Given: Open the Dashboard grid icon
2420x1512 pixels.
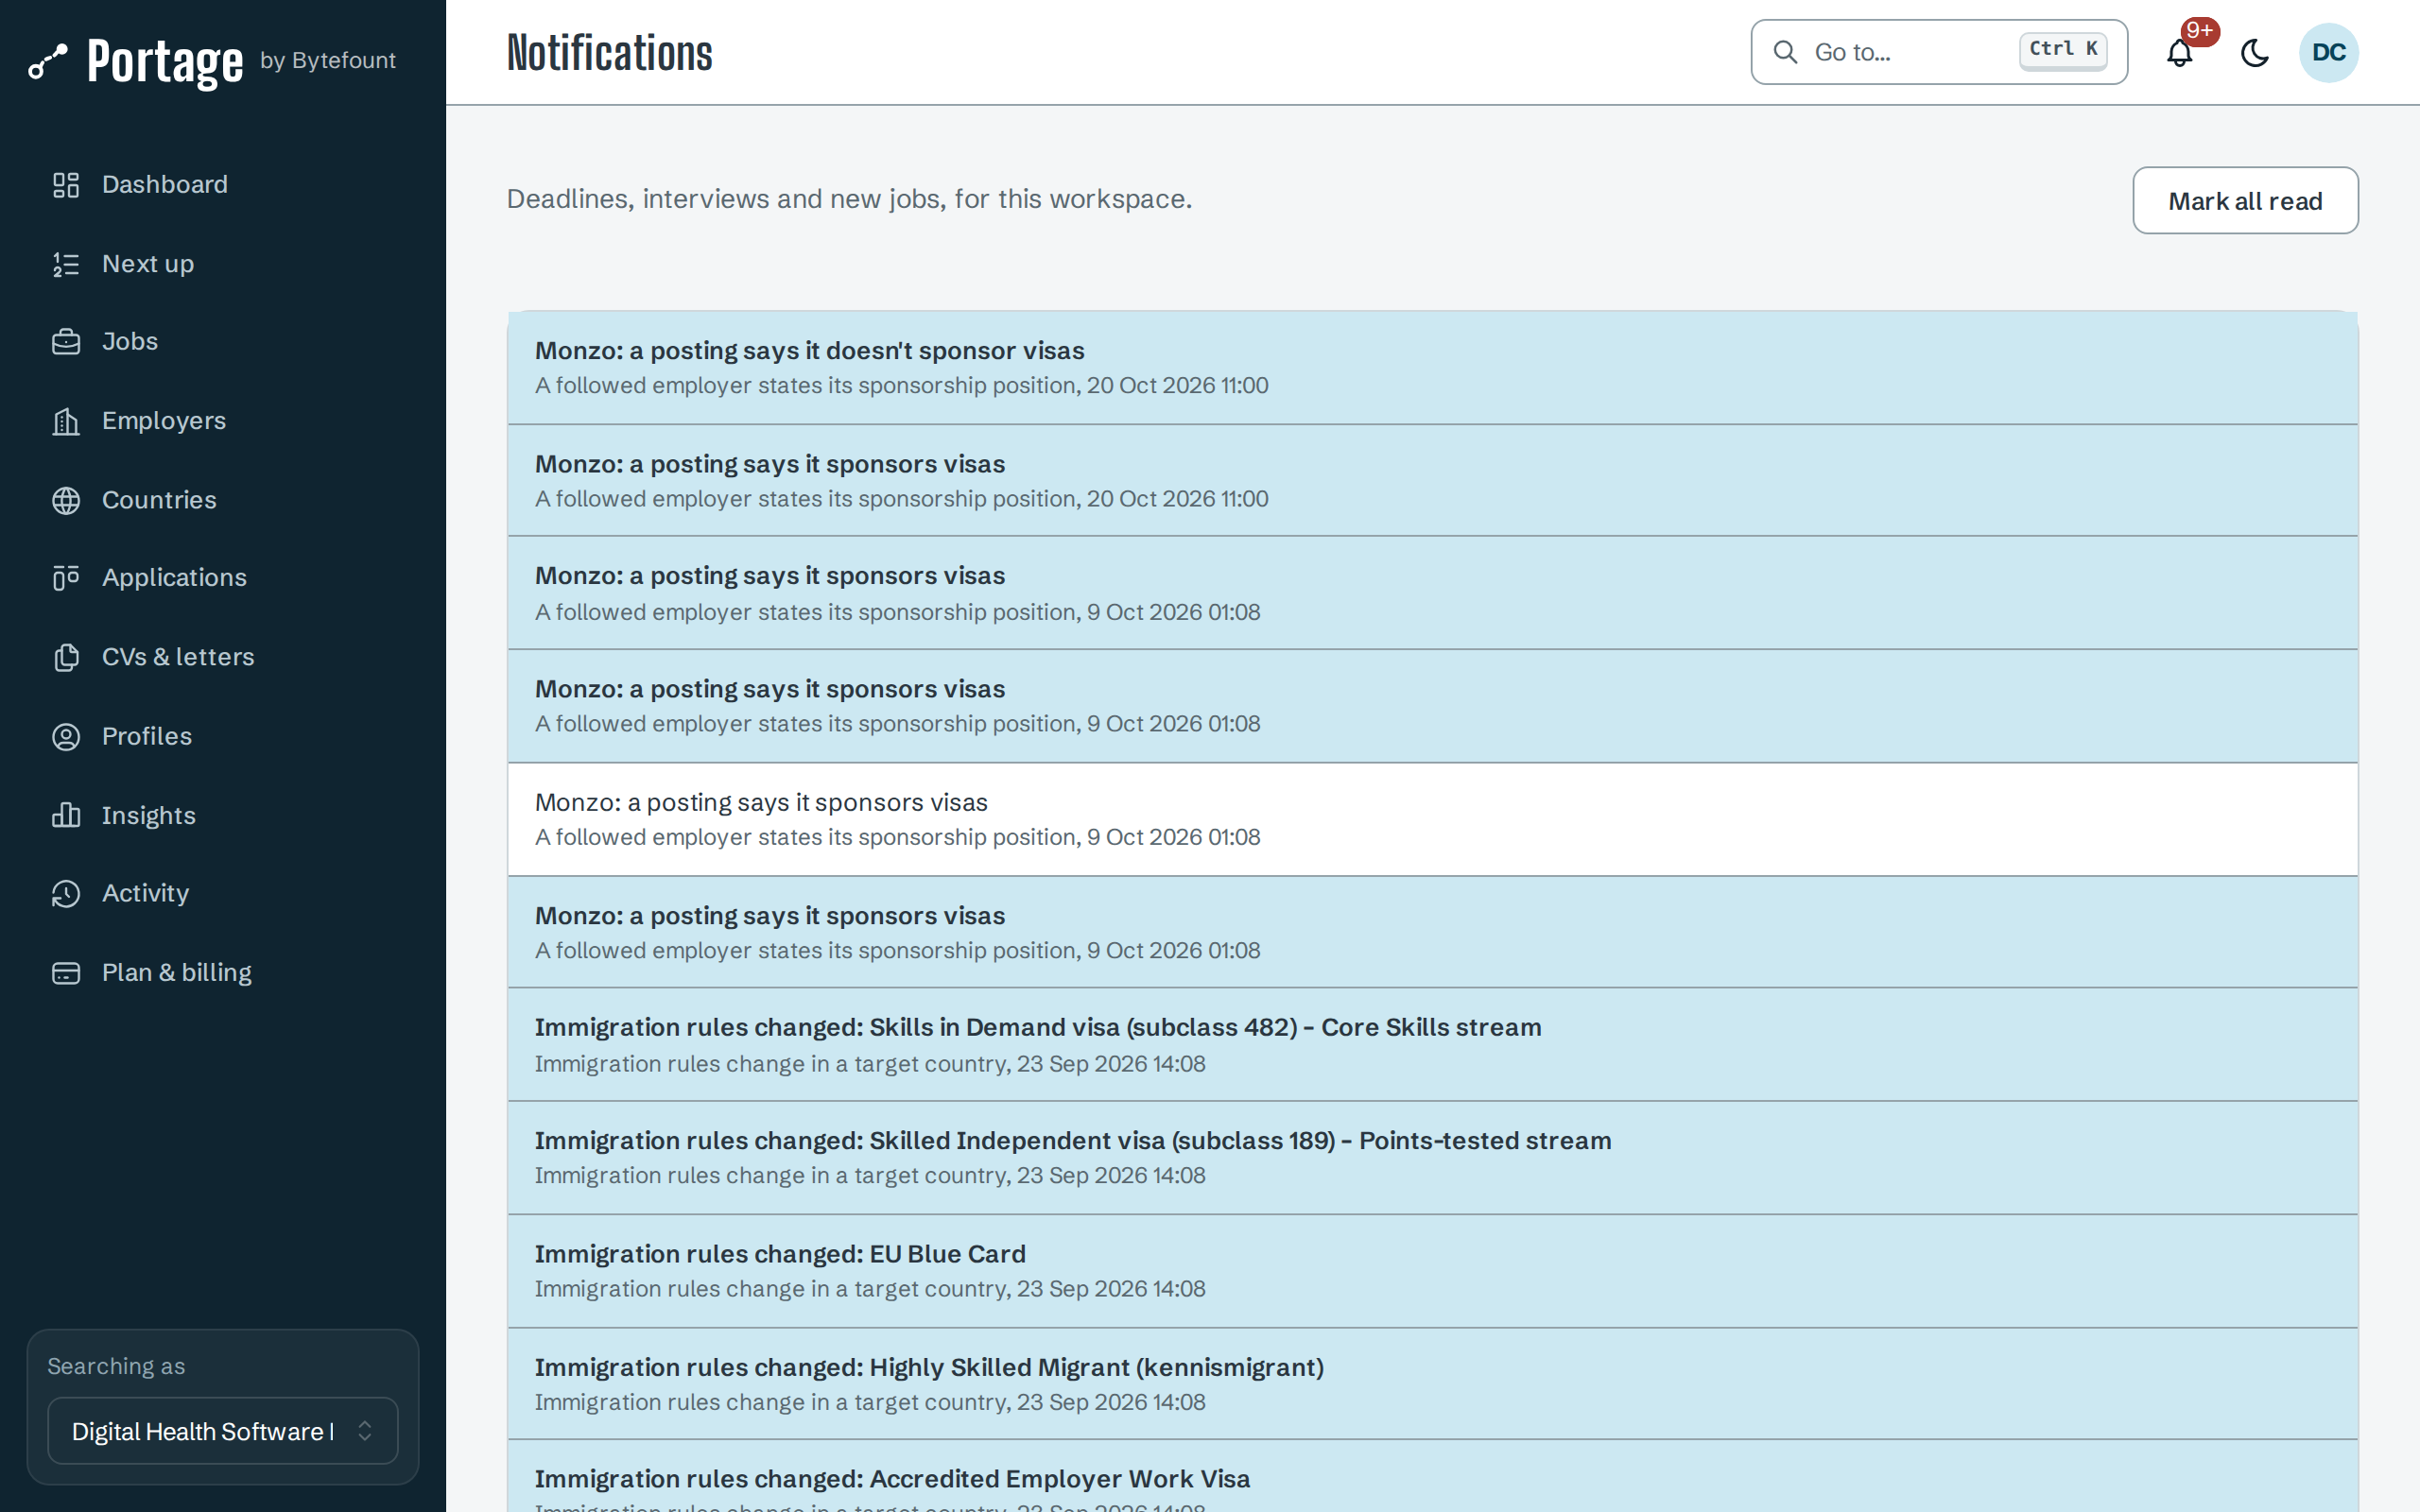Looking at the screenshot, I should [x=66, y=185].
